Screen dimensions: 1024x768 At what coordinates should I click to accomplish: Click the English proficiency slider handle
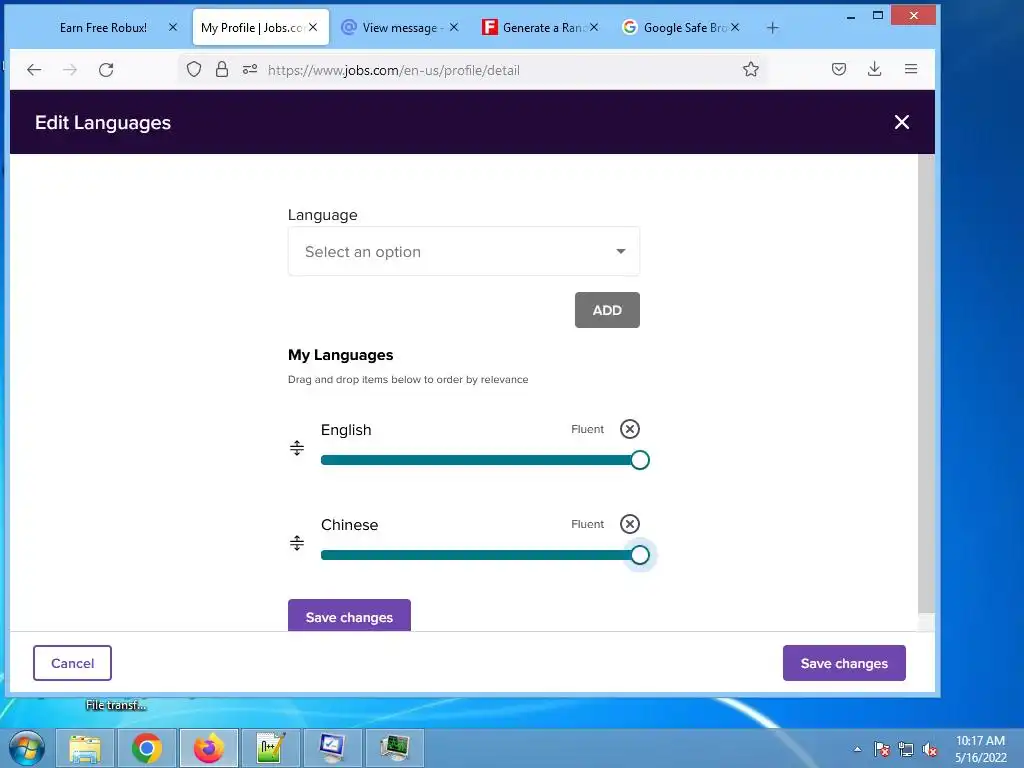coord(640,460)
